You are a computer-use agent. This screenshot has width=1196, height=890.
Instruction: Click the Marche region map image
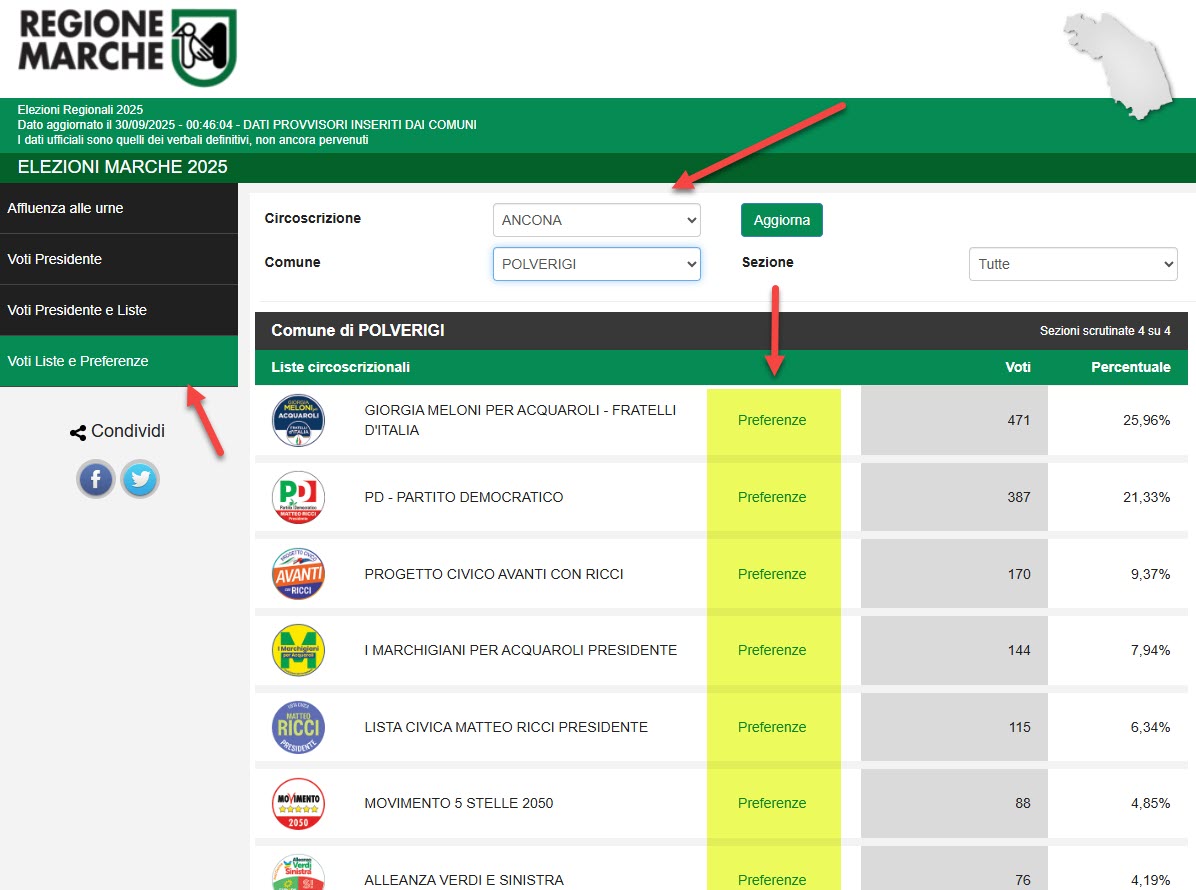click(1118, 66)
